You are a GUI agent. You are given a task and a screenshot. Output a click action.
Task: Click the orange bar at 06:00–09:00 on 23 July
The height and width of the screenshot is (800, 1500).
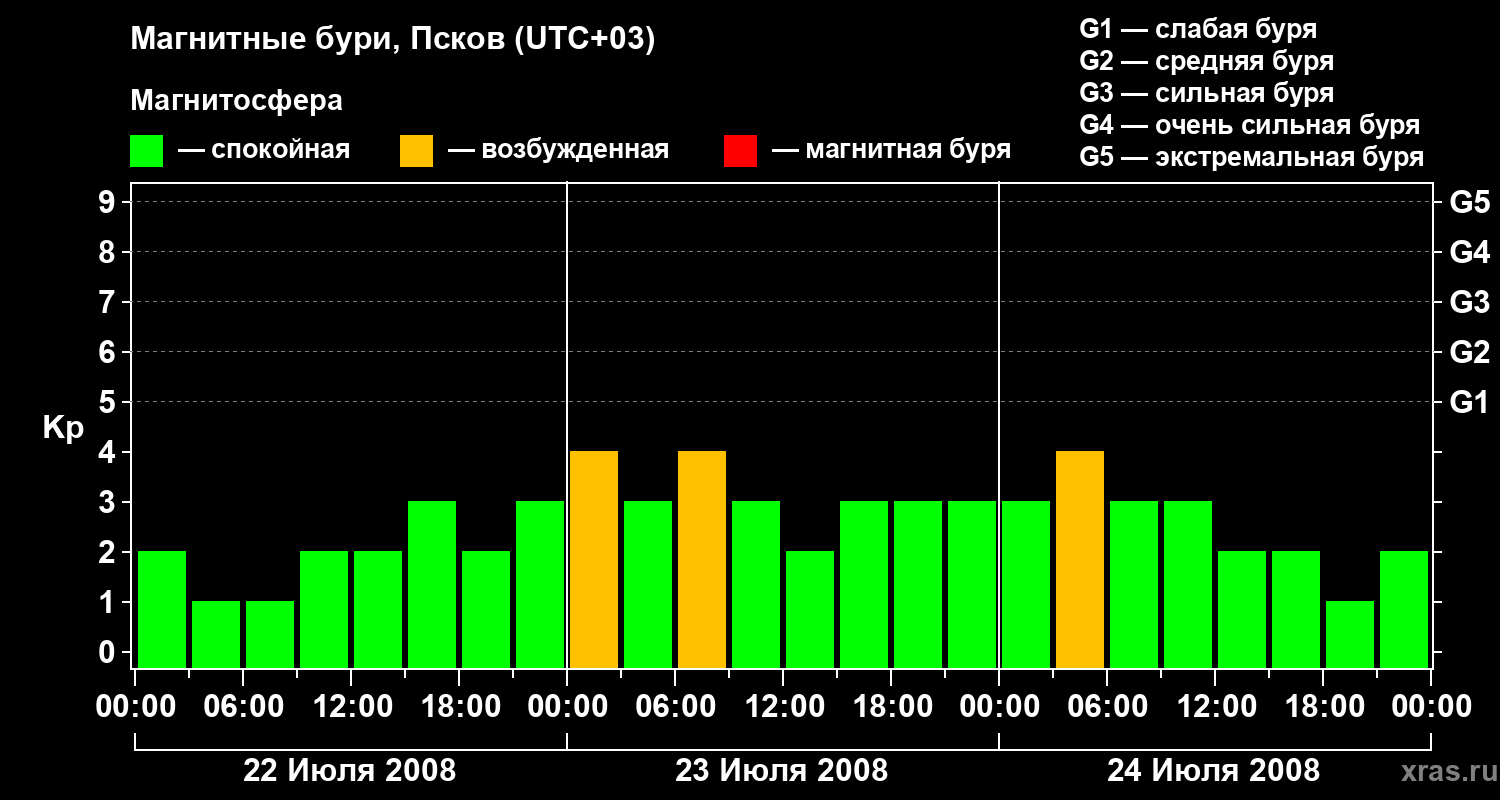702,559
